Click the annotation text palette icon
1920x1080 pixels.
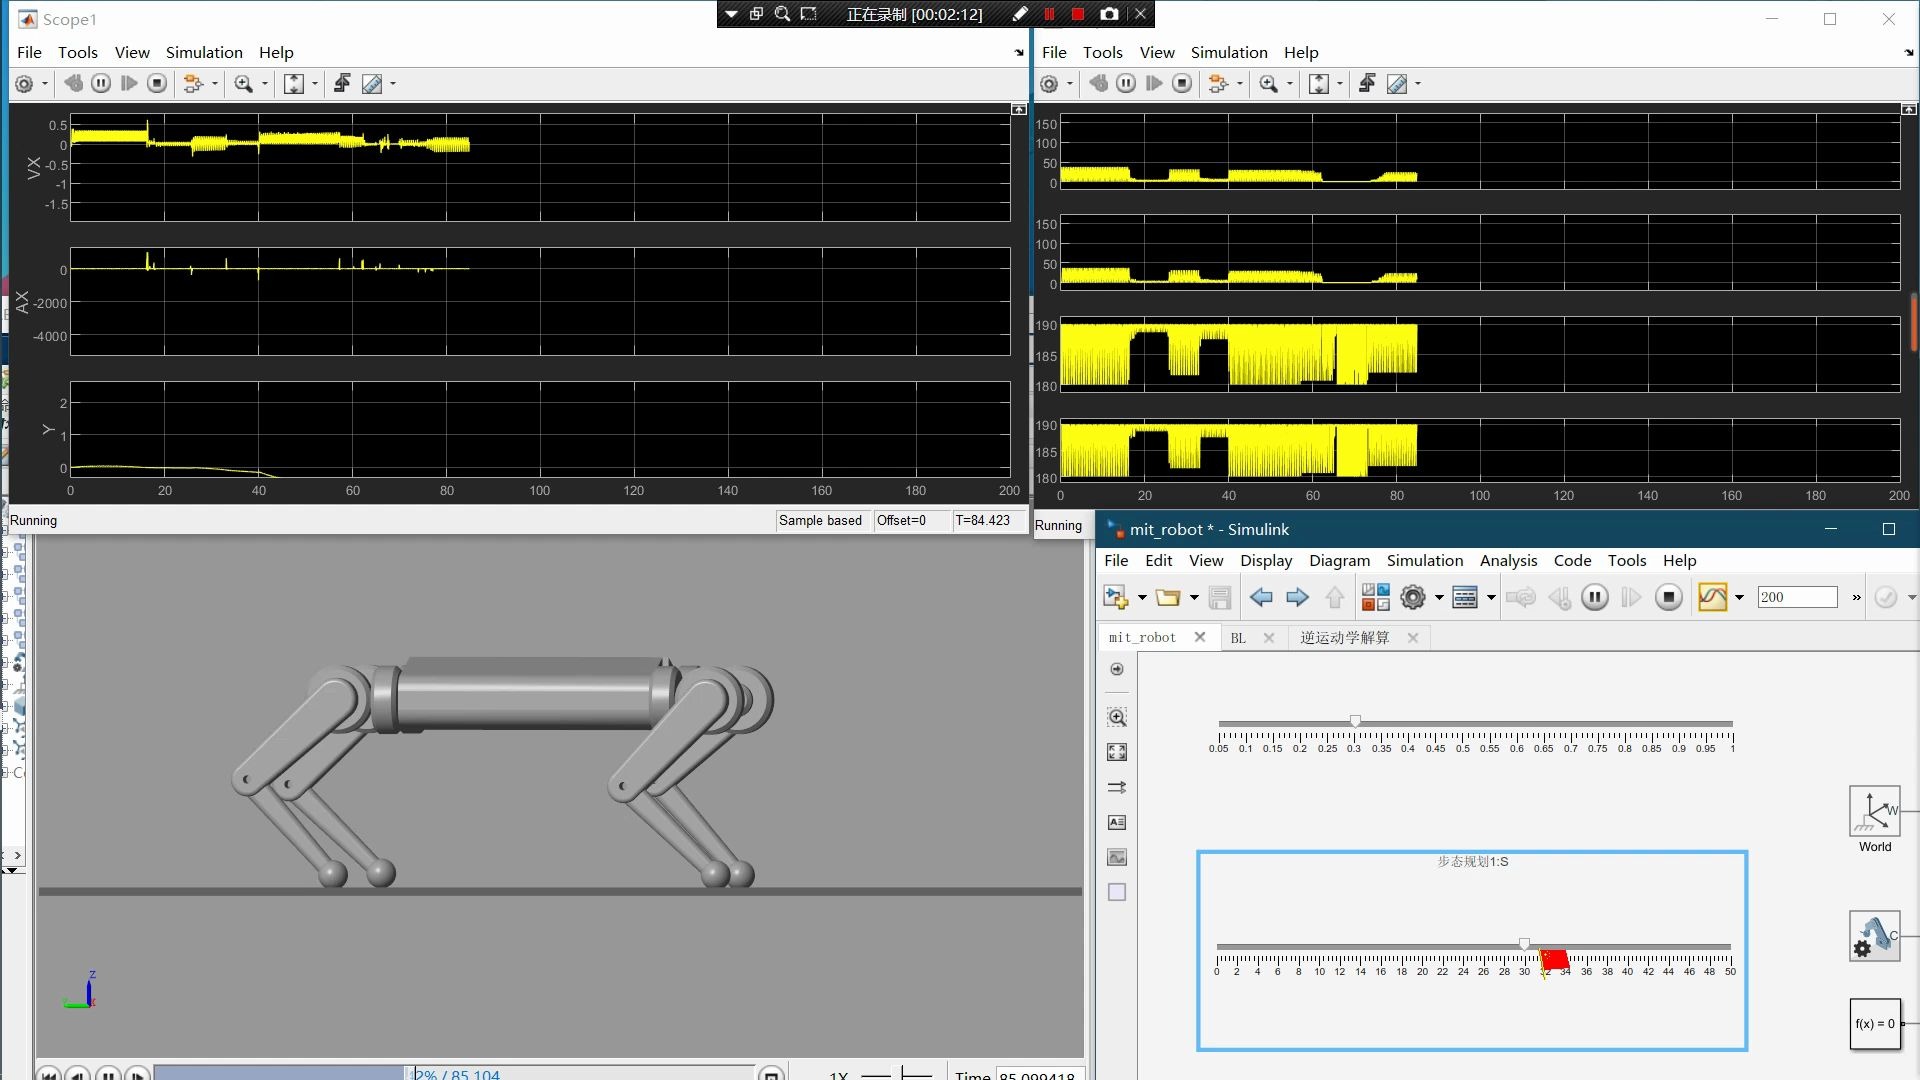[x=1117, y=822]
